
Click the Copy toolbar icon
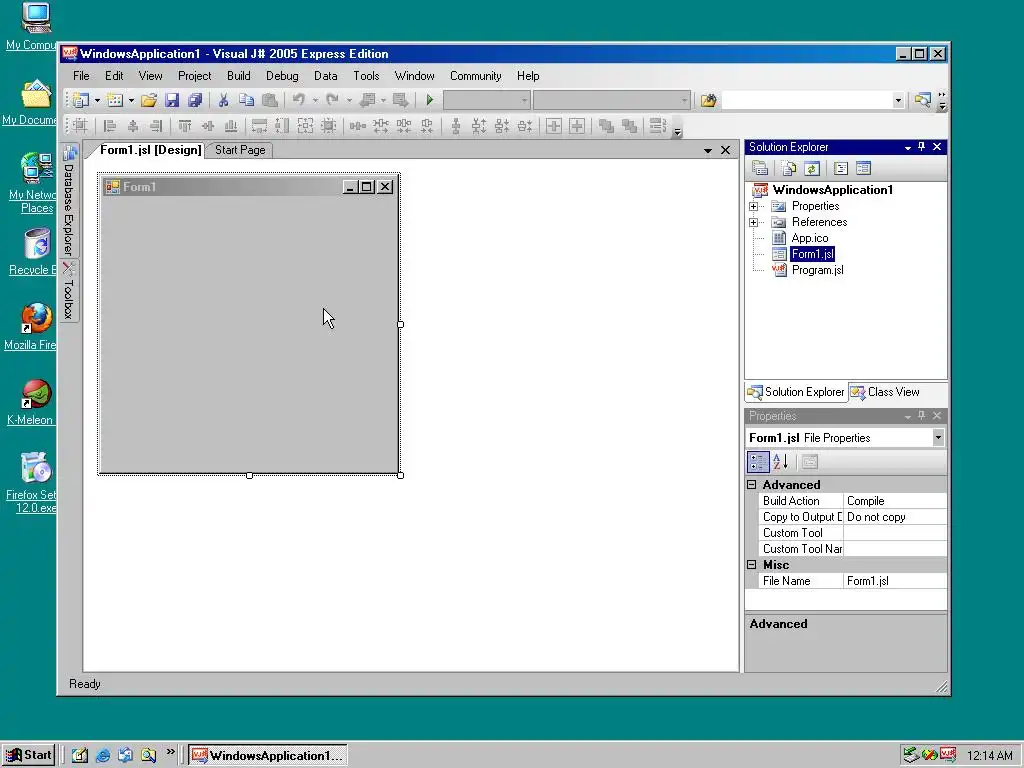[246, 100]
